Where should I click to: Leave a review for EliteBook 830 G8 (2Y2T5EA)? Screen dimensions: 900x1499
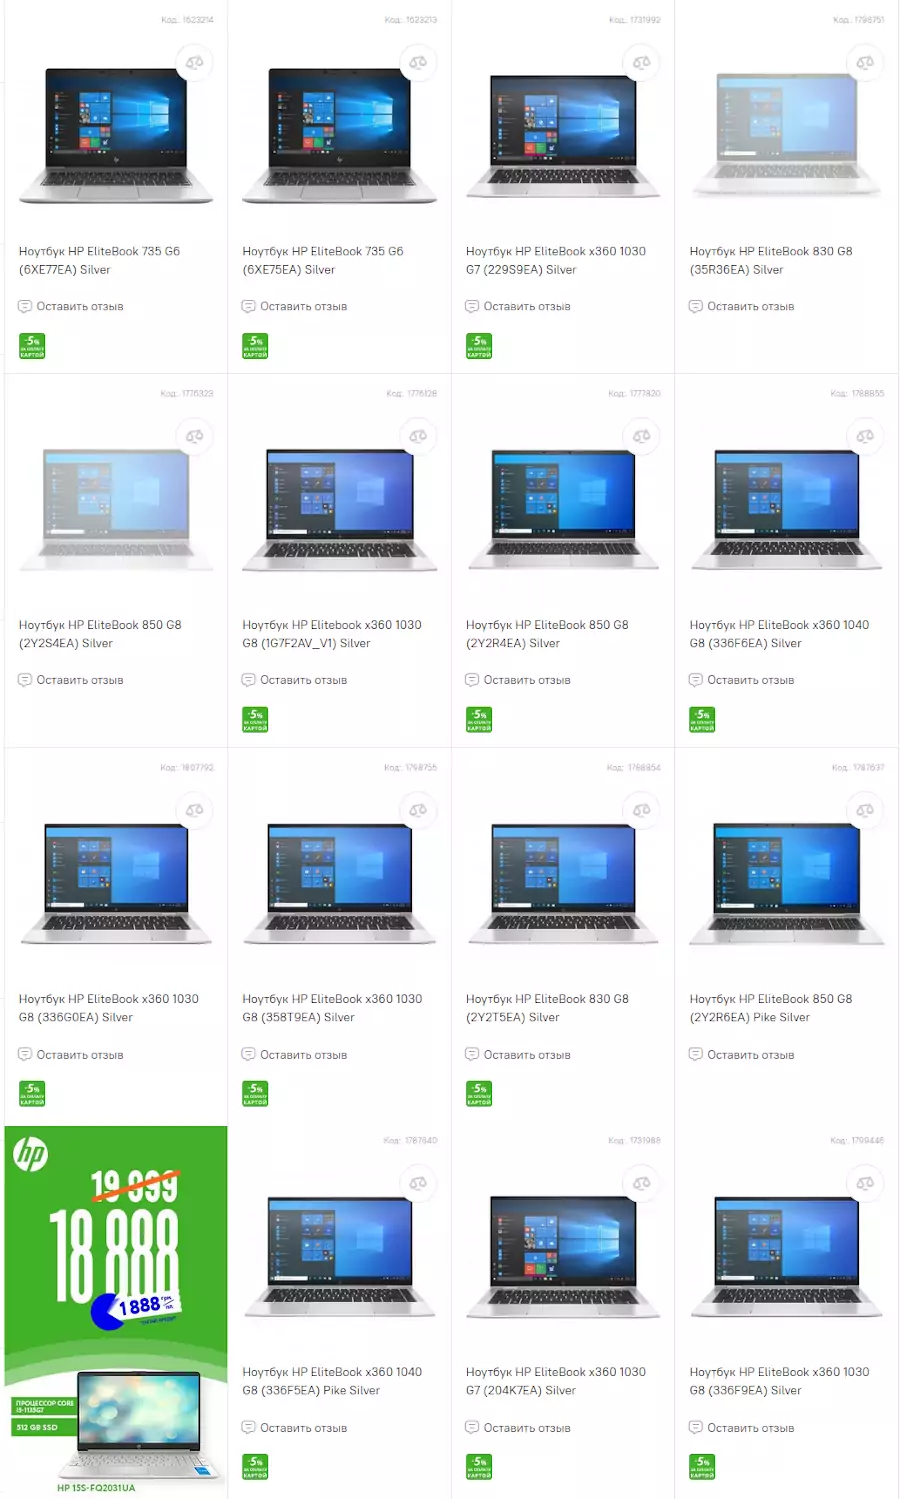coord(518,1055)
